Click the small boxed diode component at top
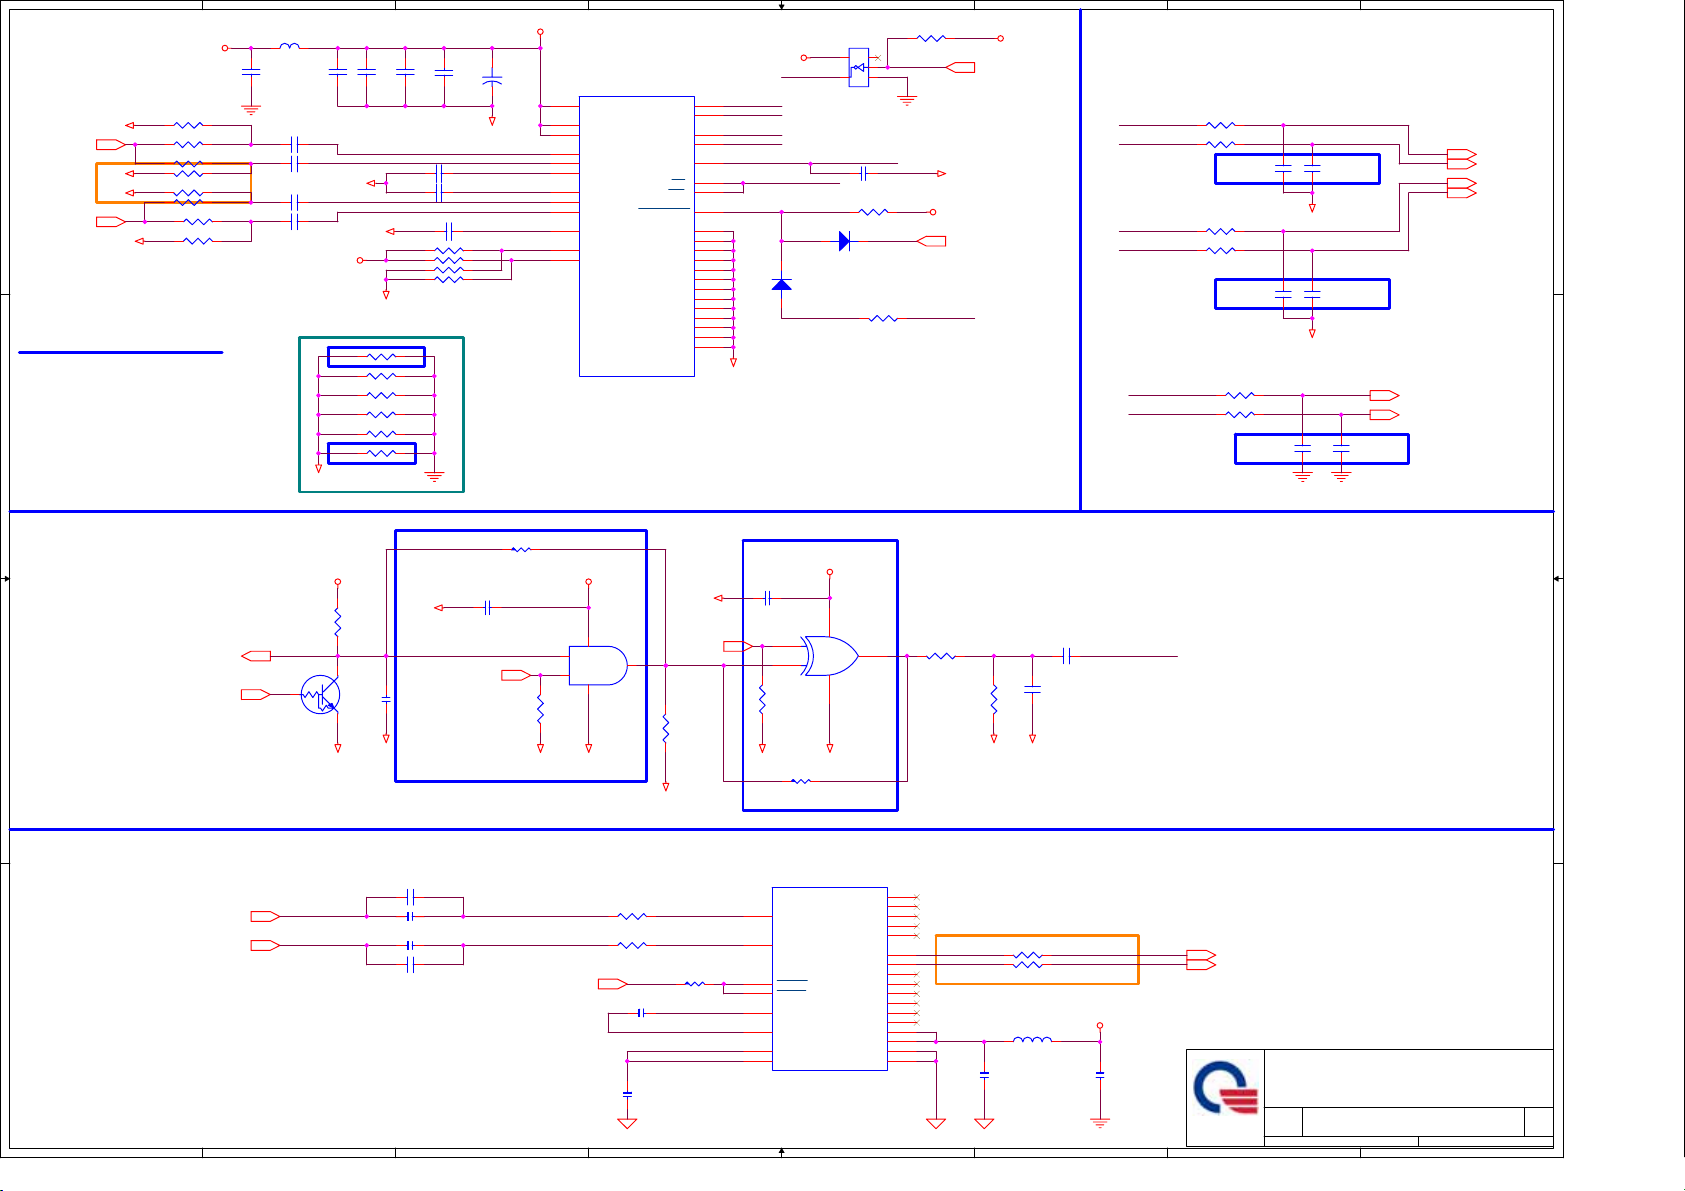This screenshot has width=1685, height=1191. pos(859,67)
